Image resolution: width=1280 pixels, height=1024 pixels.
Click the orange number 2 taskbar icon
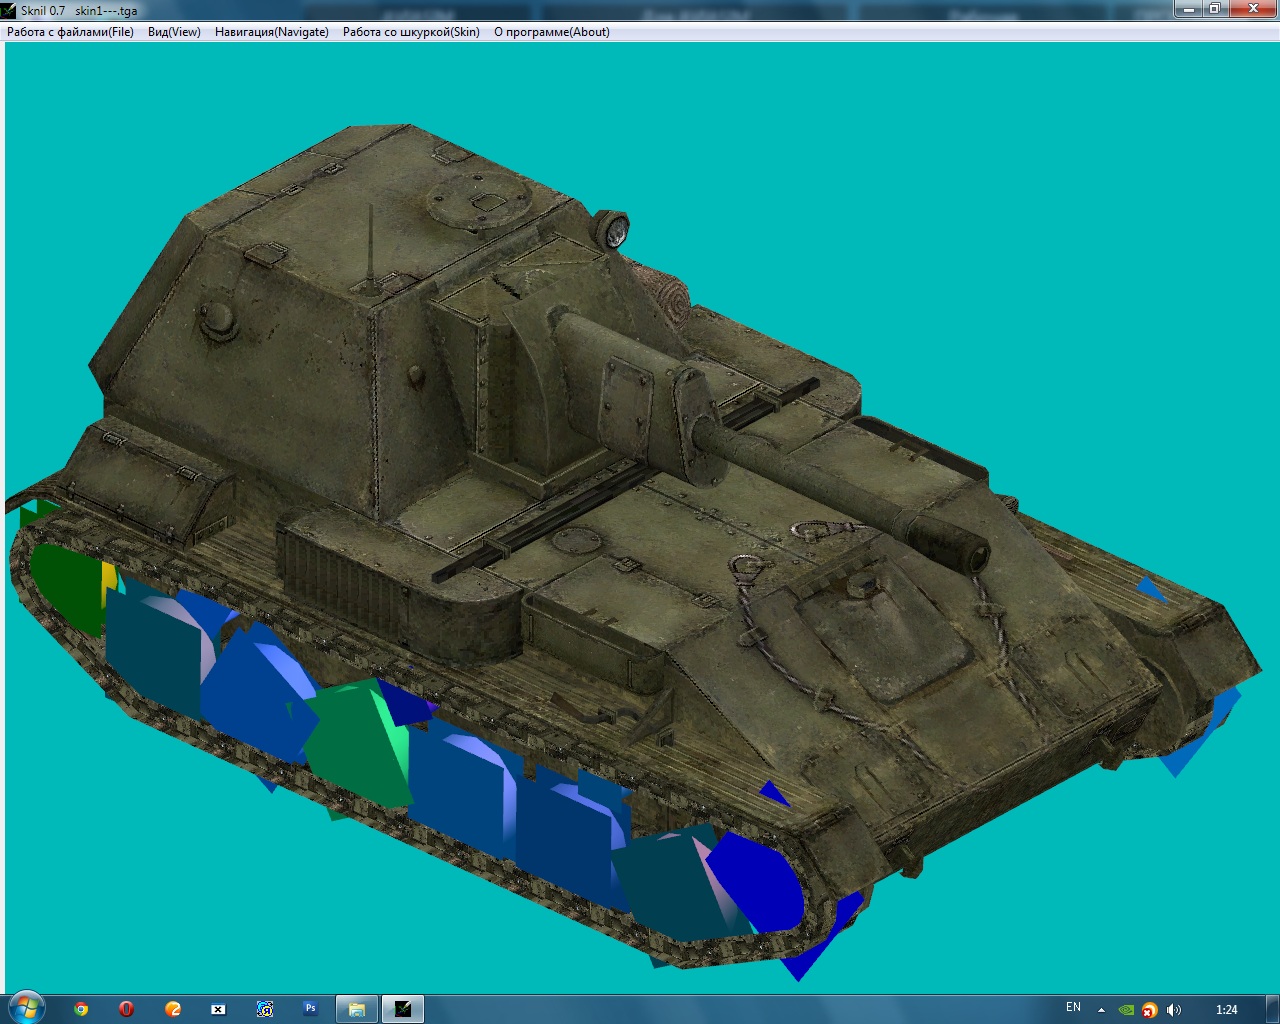[173, 1009]
